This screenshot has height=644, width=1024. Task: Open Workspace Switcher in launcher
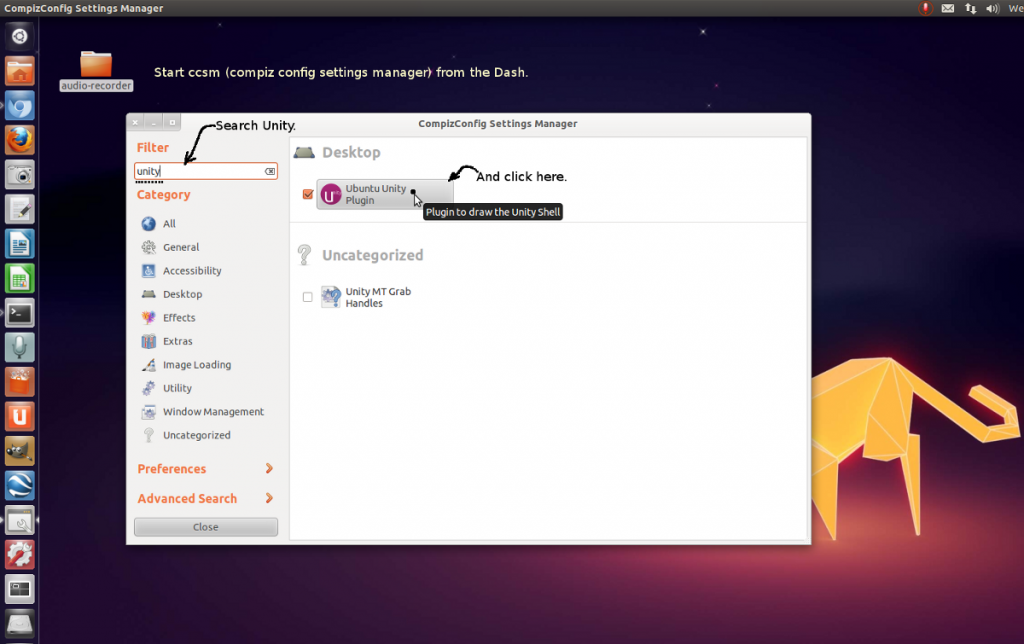click(x=20, y=590)
